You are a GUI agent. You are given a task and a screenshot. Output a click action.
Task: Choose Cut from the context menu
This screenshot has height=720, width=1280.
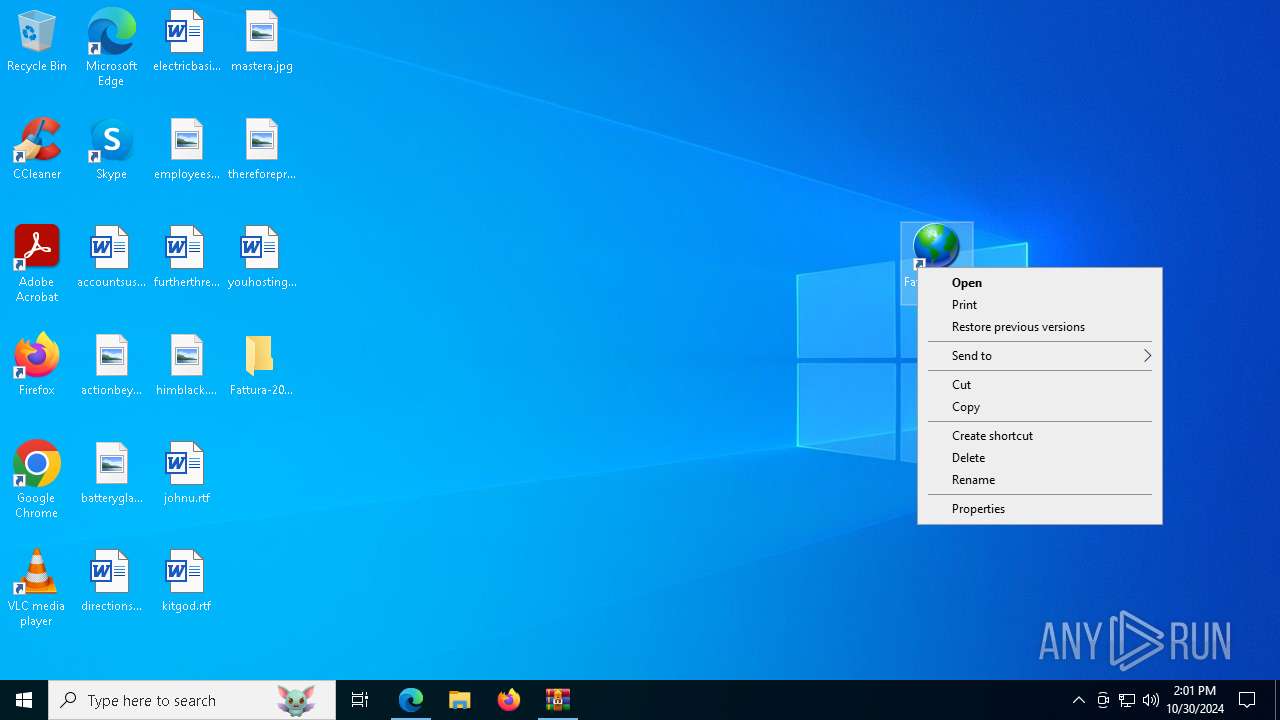tap(1040, 385)
